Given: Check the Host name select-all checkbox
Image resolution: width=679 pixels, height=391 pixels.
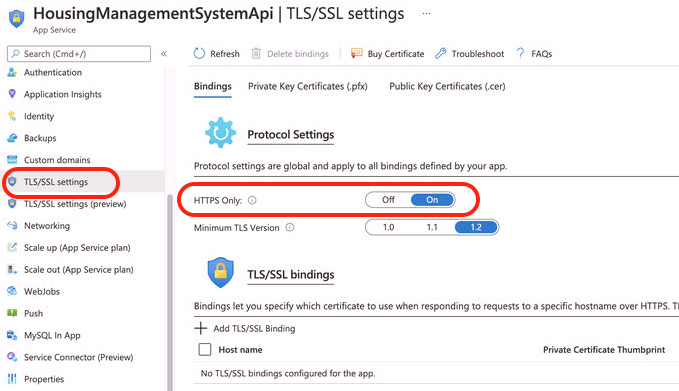Looking at the screenshot, I should coord(204,349).
